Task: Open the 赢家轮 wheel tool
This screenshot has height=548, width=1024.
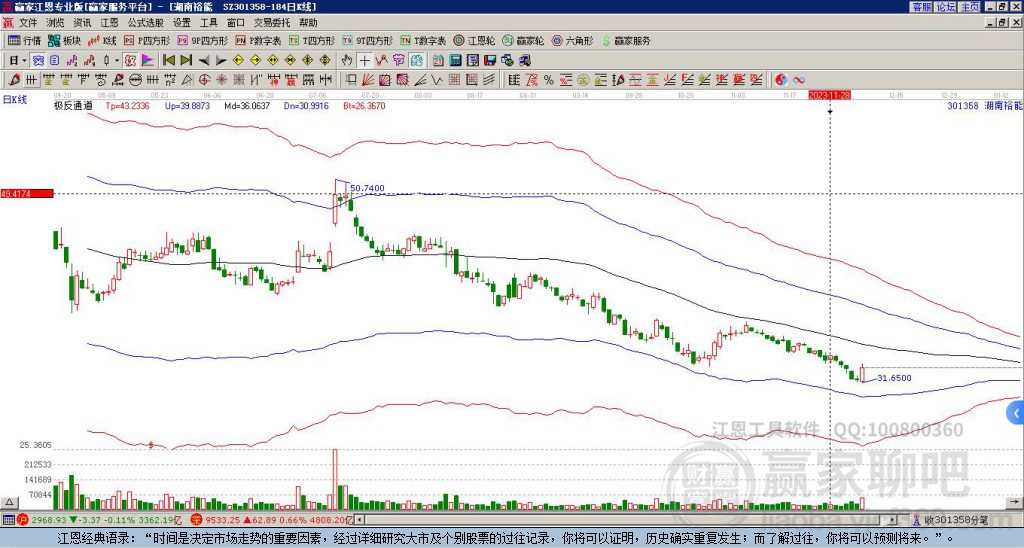Action: click(524, 40)
